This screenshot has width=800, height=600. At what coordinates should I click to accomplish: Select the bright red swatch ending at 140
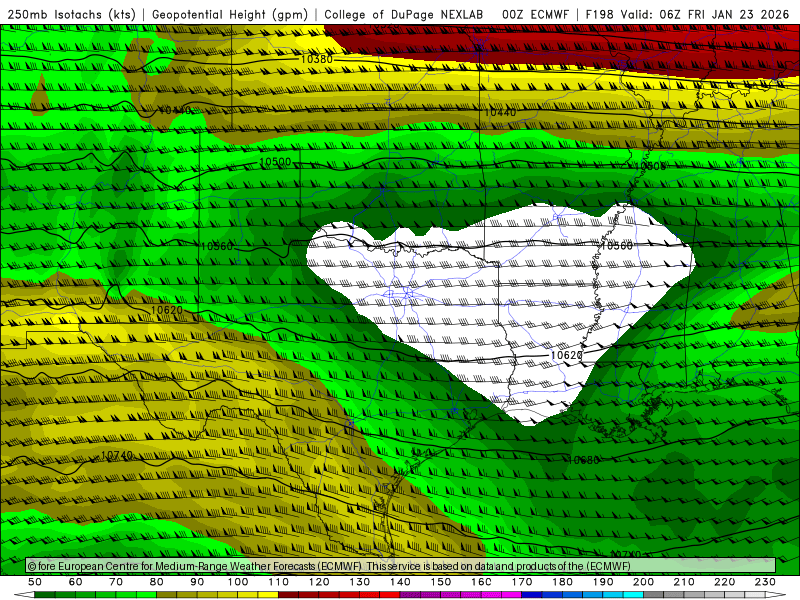(390, 595)
